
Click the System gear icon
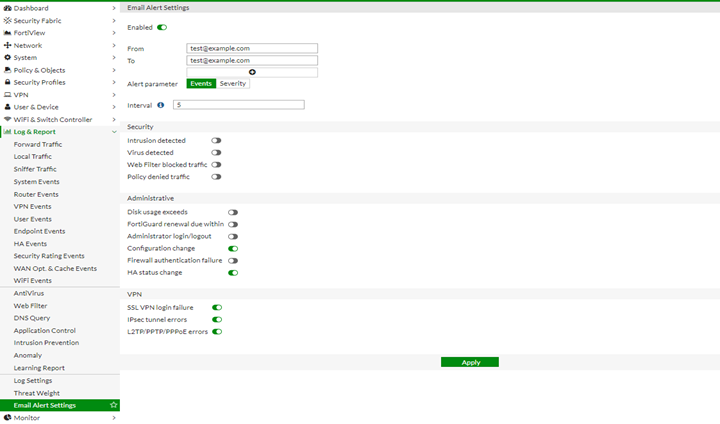[x=8, y=57]
